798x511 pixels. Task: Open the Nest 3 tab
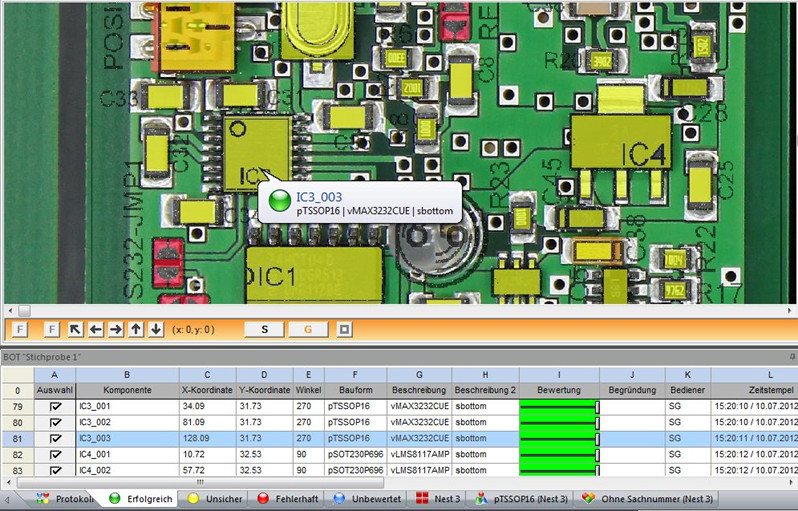tap(438, 499)
